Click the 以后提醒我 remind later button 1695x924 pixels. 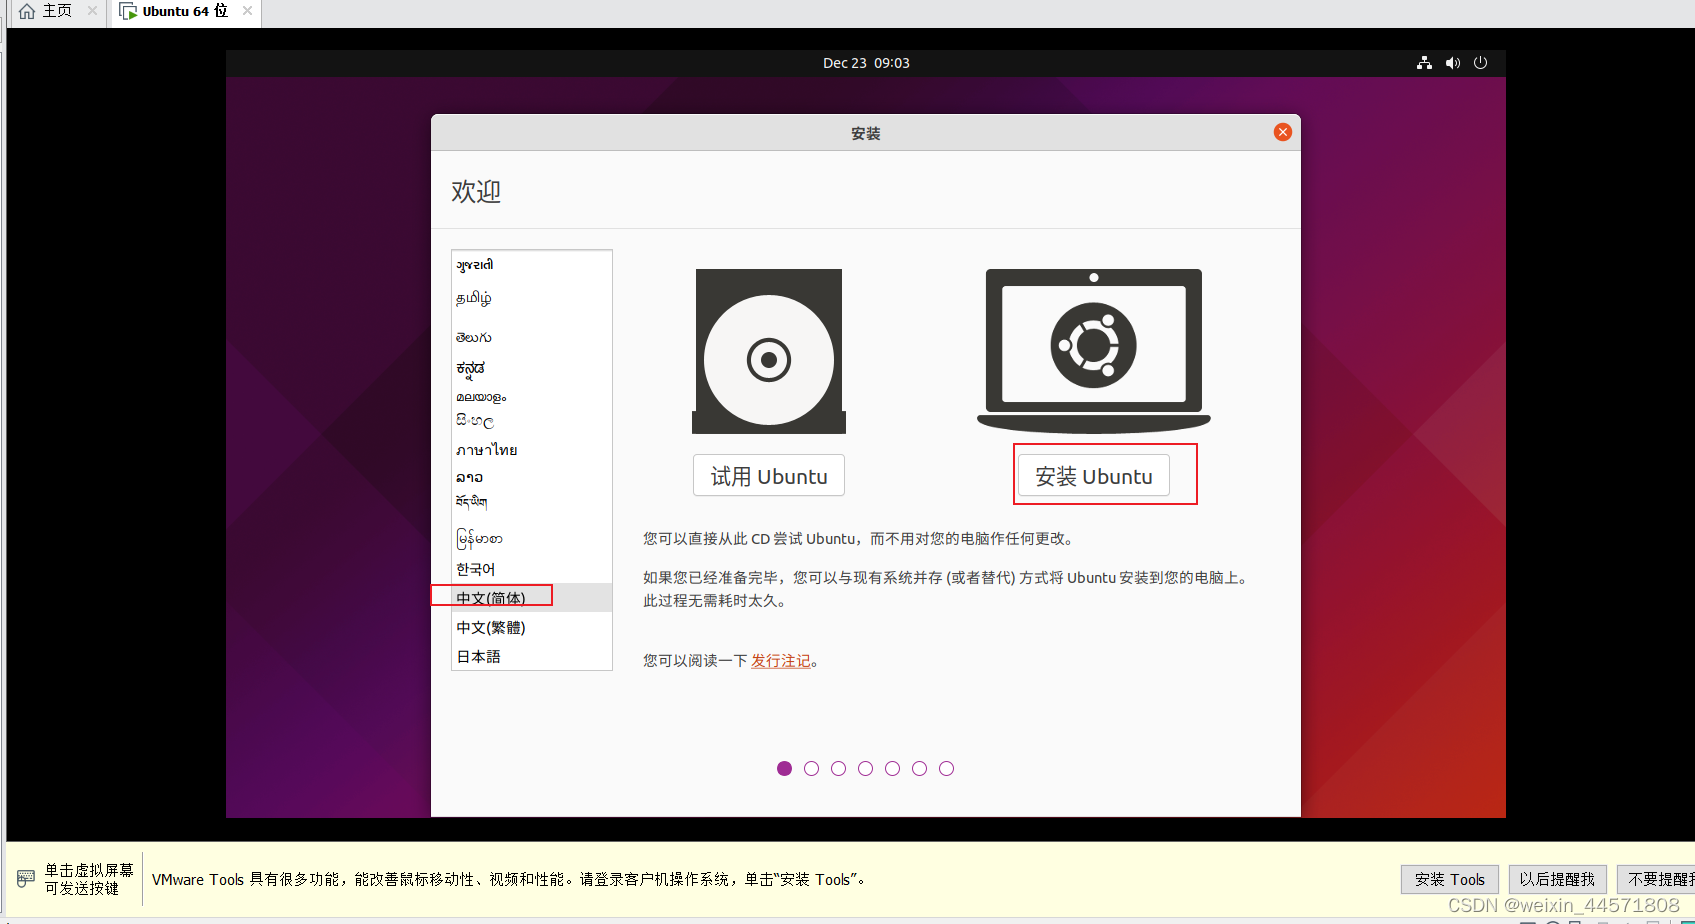(1557, 879)
